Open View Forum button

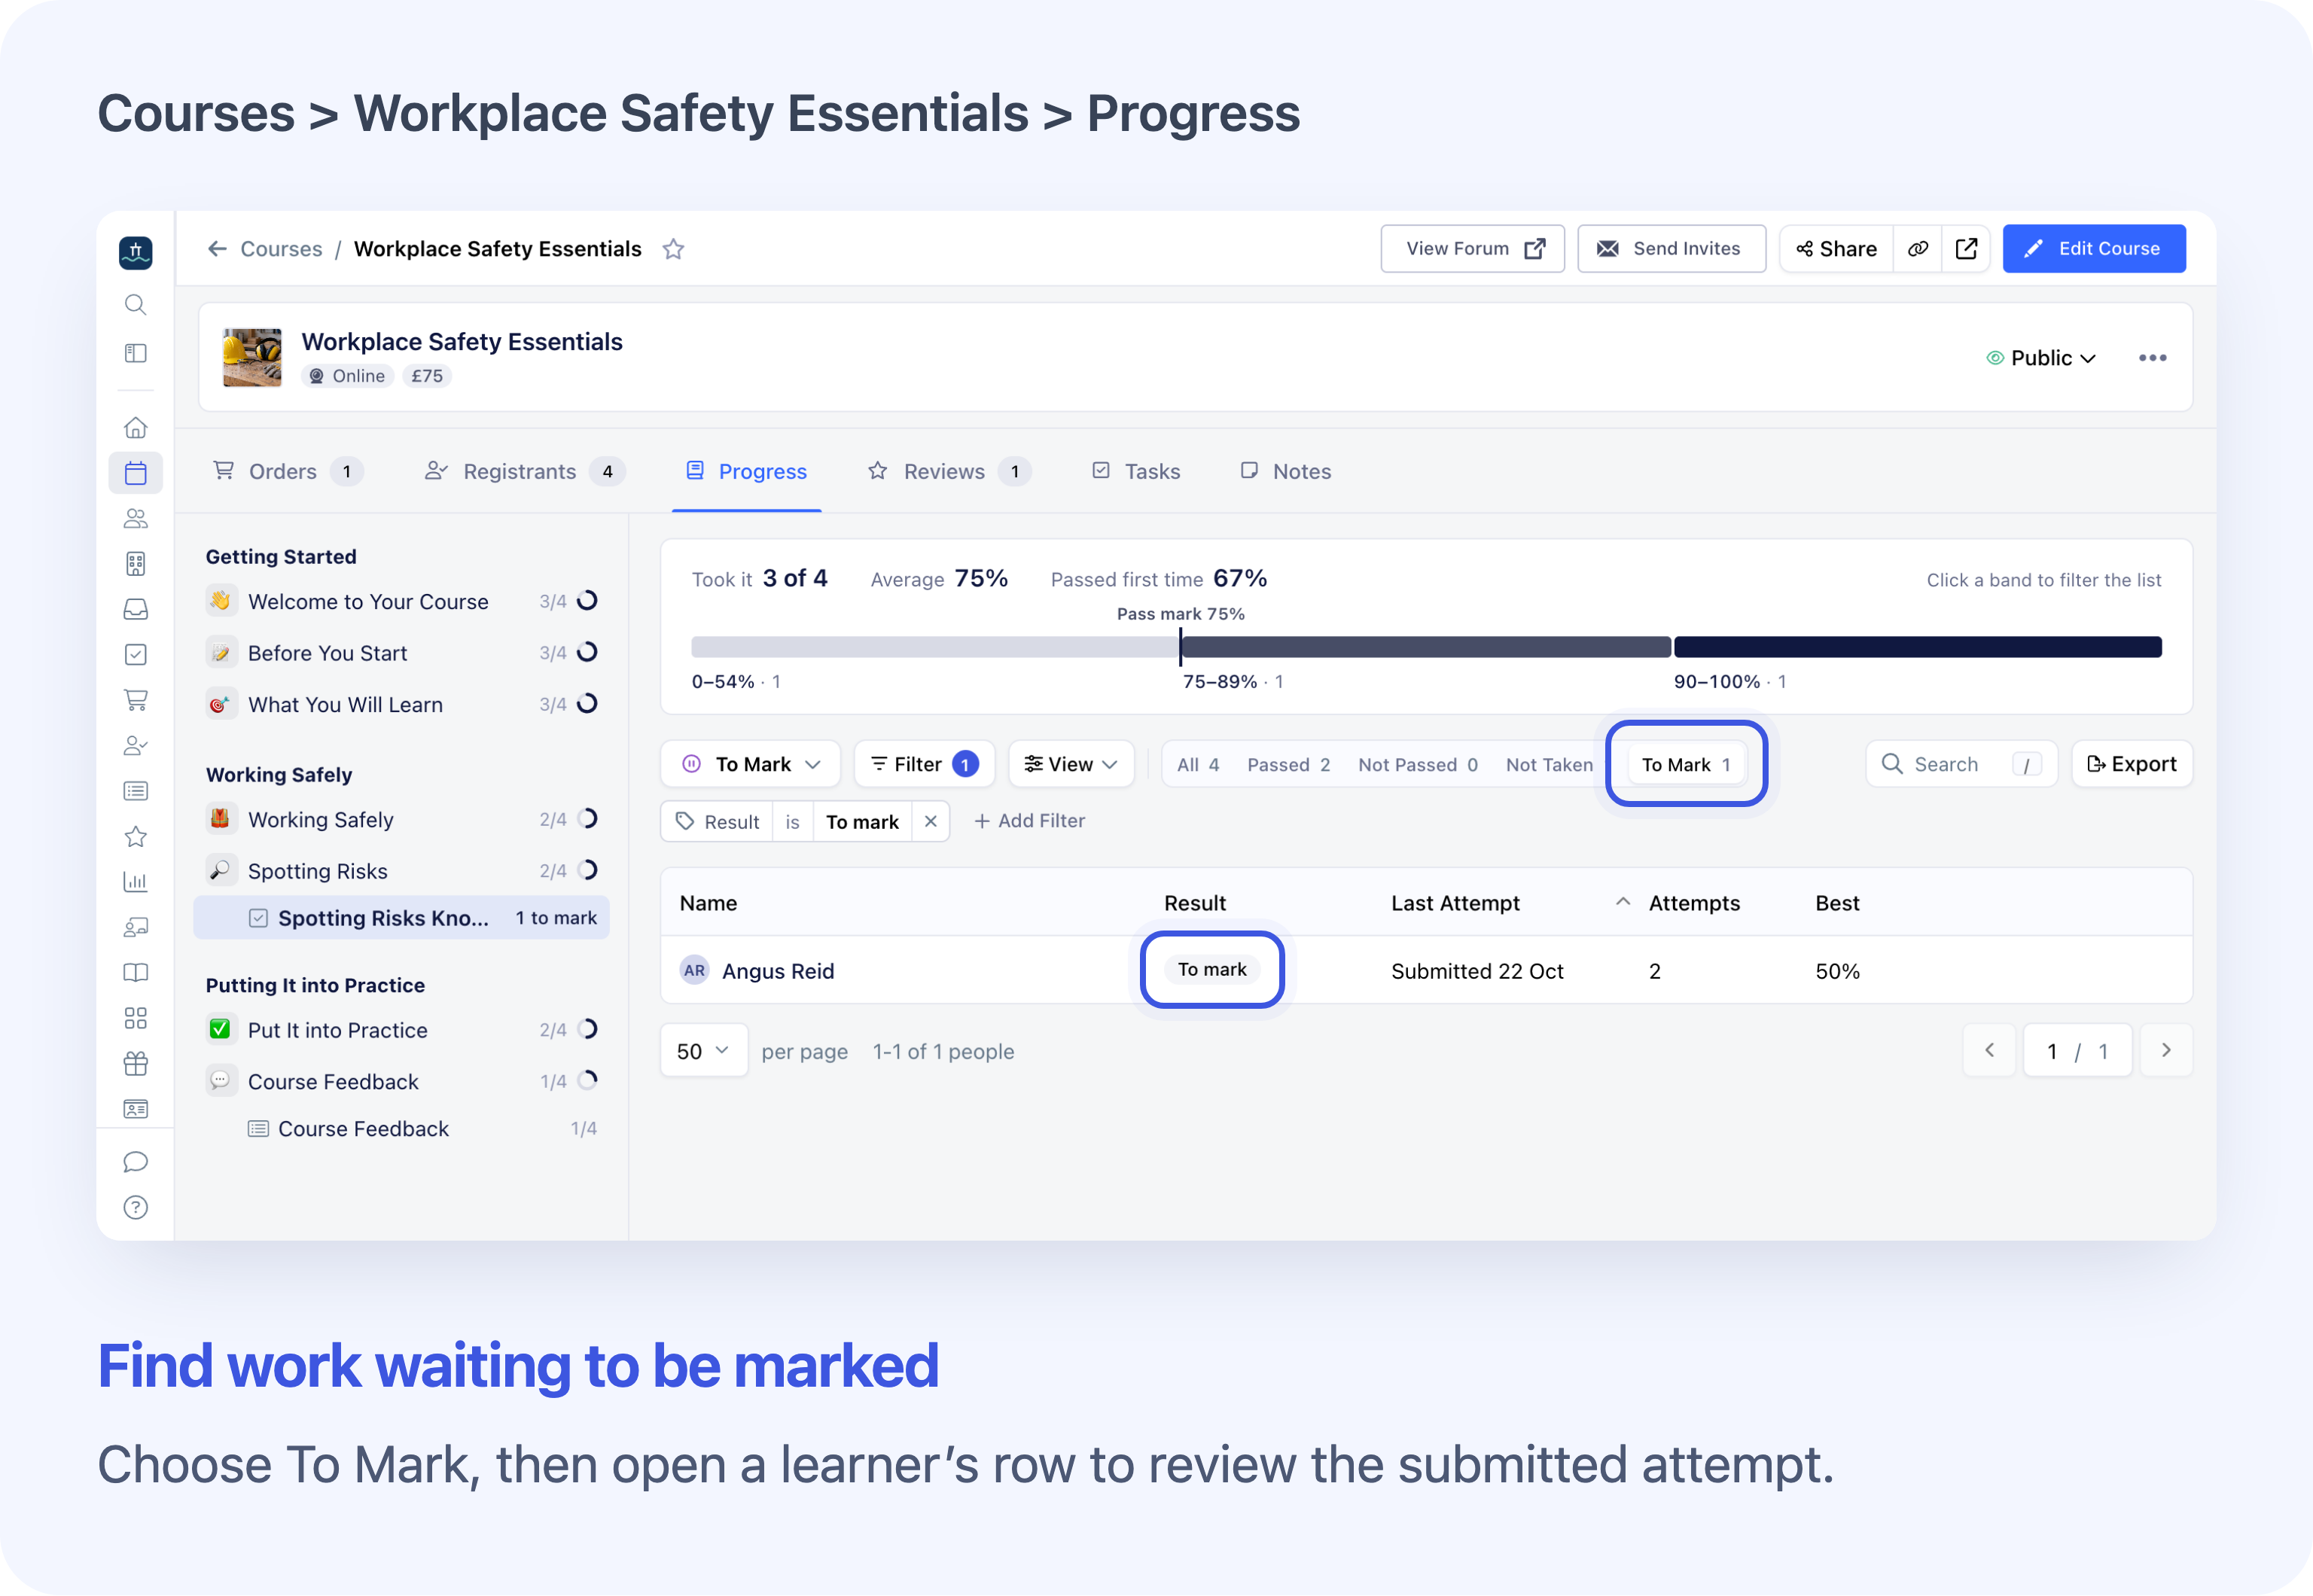(x=1472, y=249)
